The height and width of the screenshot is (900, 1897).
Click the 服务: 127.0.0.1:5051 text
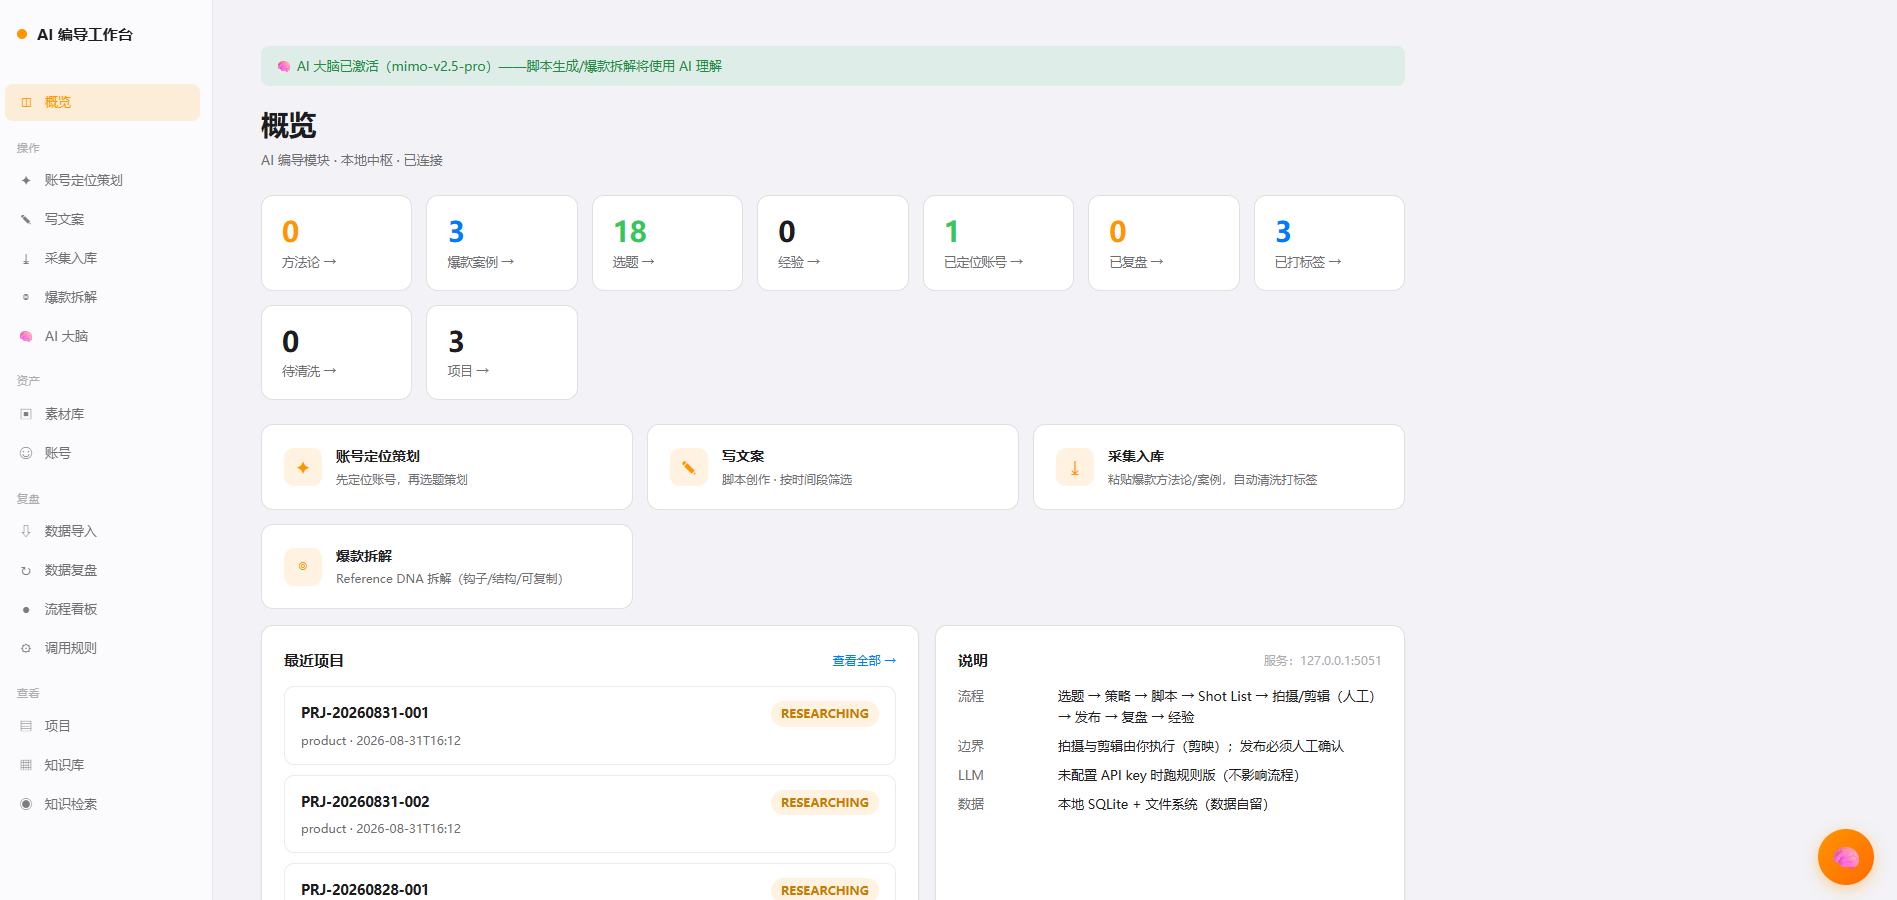(x=1322, y=661)
